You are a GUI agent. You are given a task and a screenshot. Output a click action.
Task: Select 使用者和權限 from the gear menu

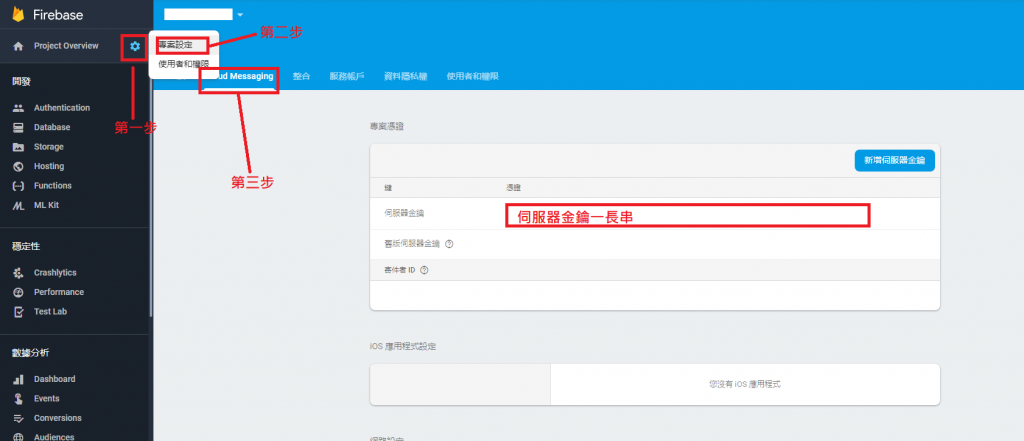[183, 64]
